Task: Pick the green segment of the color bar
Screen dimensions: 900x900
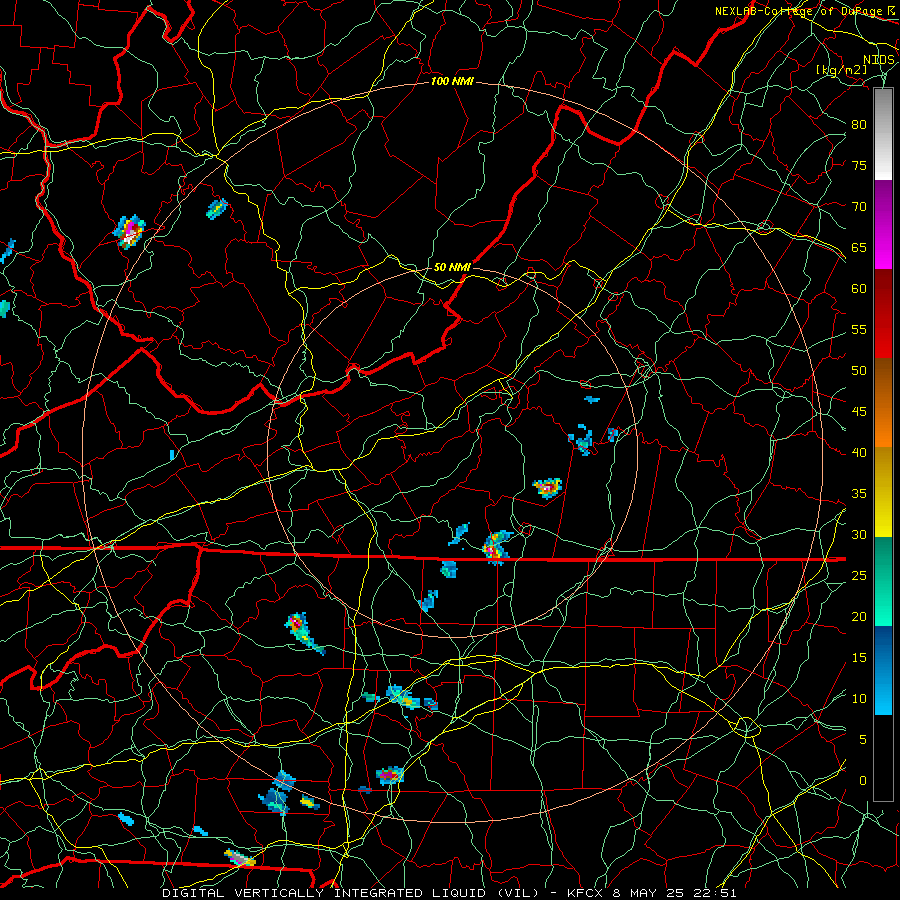Action: coord(883,581)
